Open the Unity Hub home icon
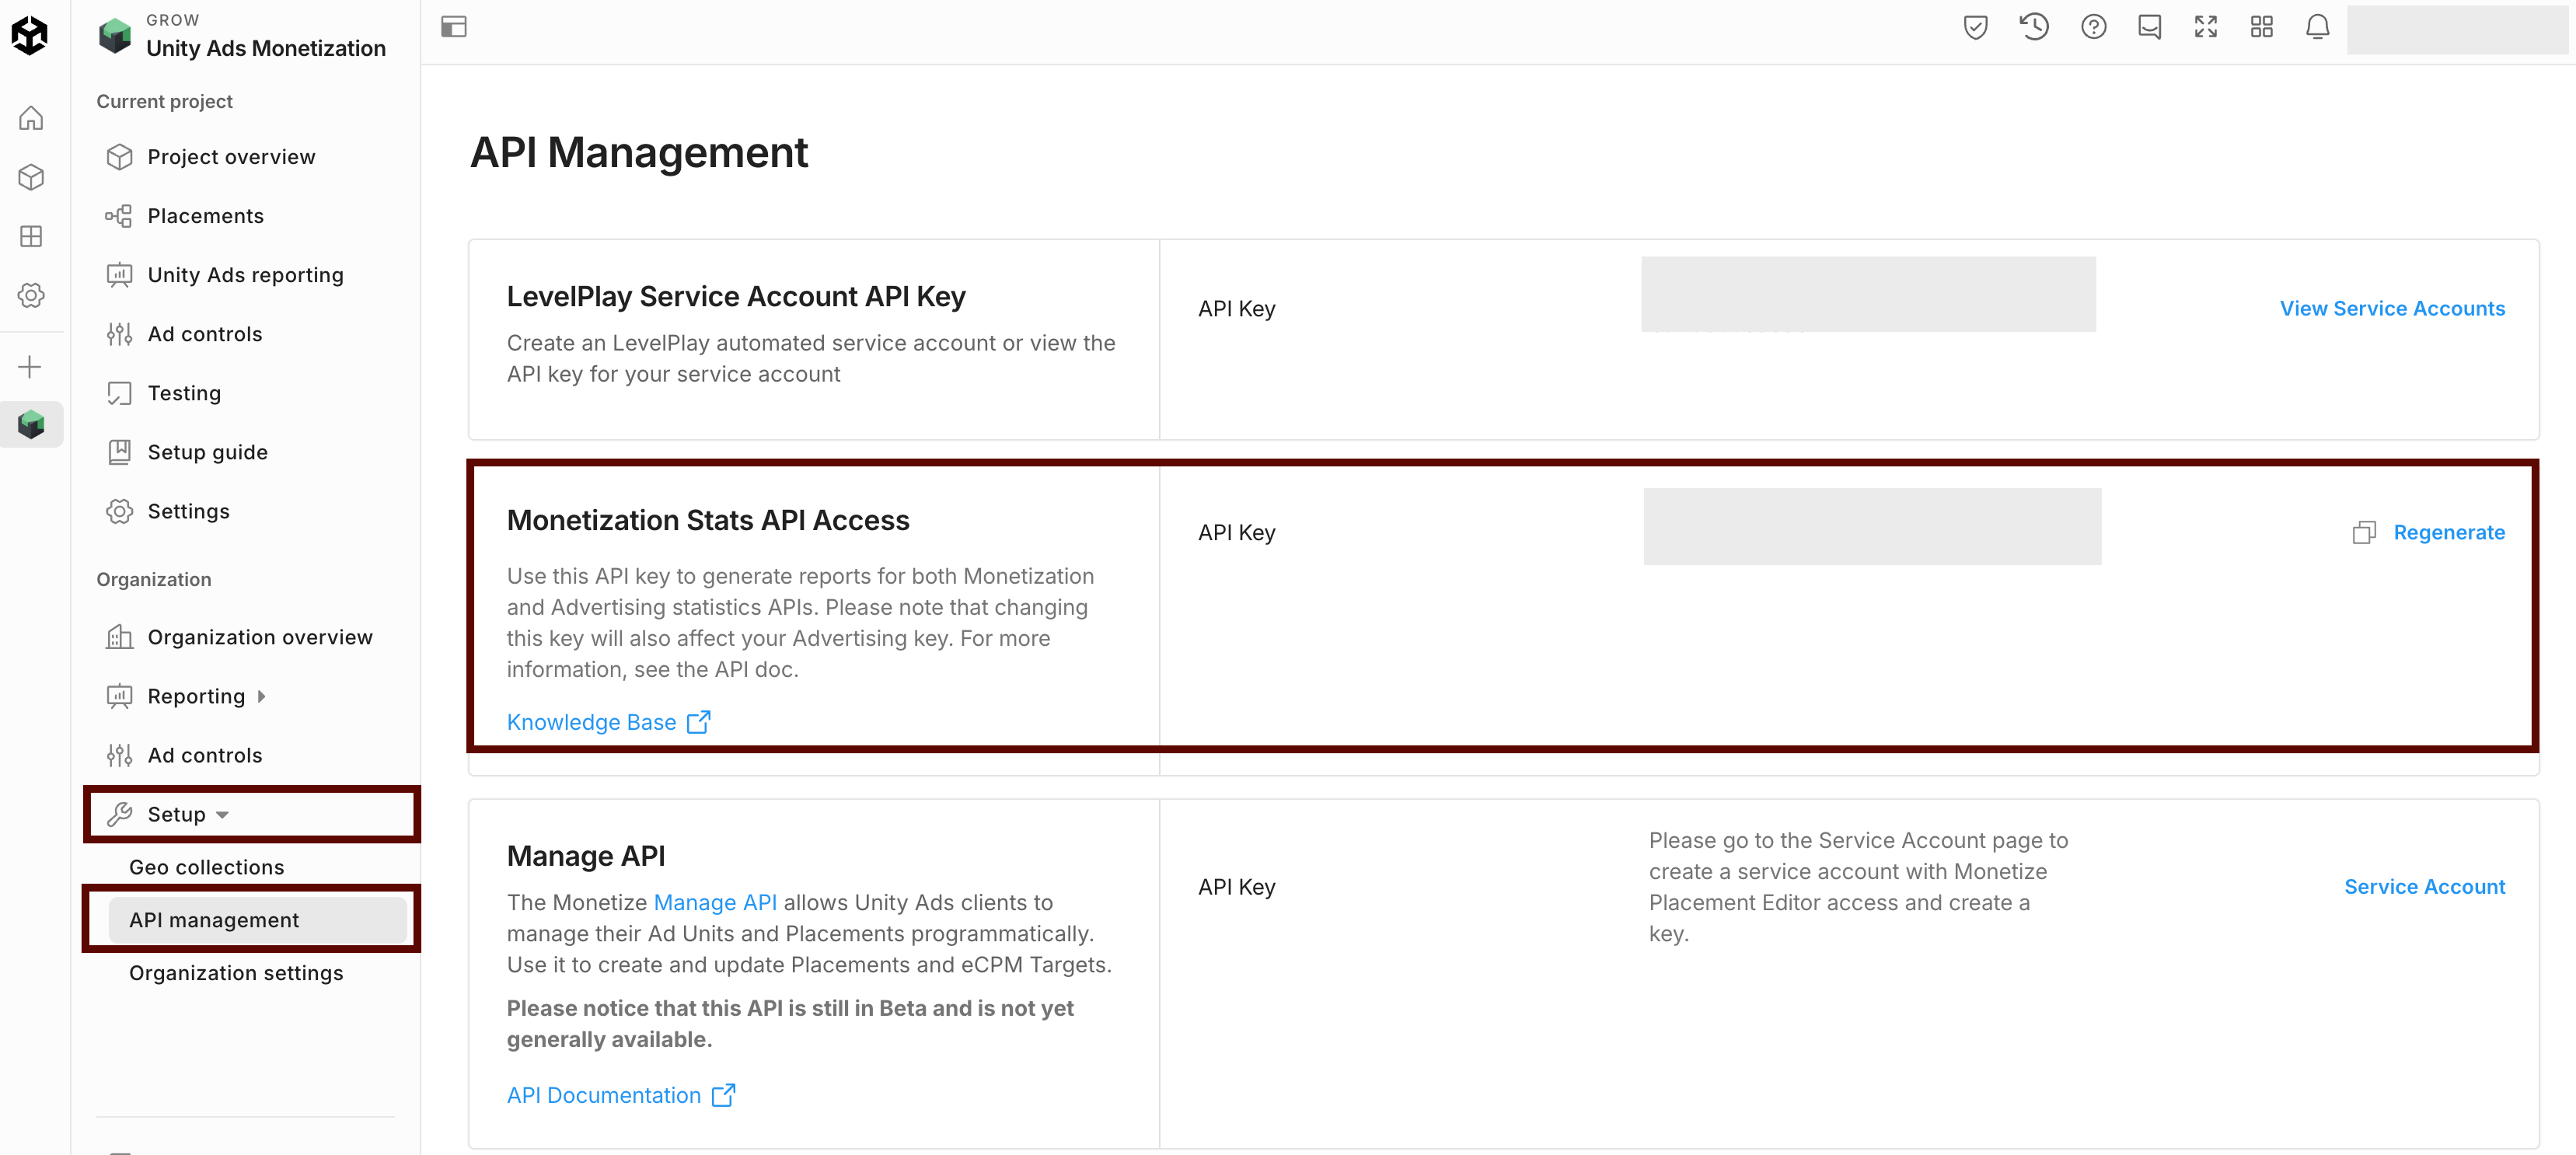Viewport: 2576px width, 1155px height. pyautogui.click(x=31, y=117)
